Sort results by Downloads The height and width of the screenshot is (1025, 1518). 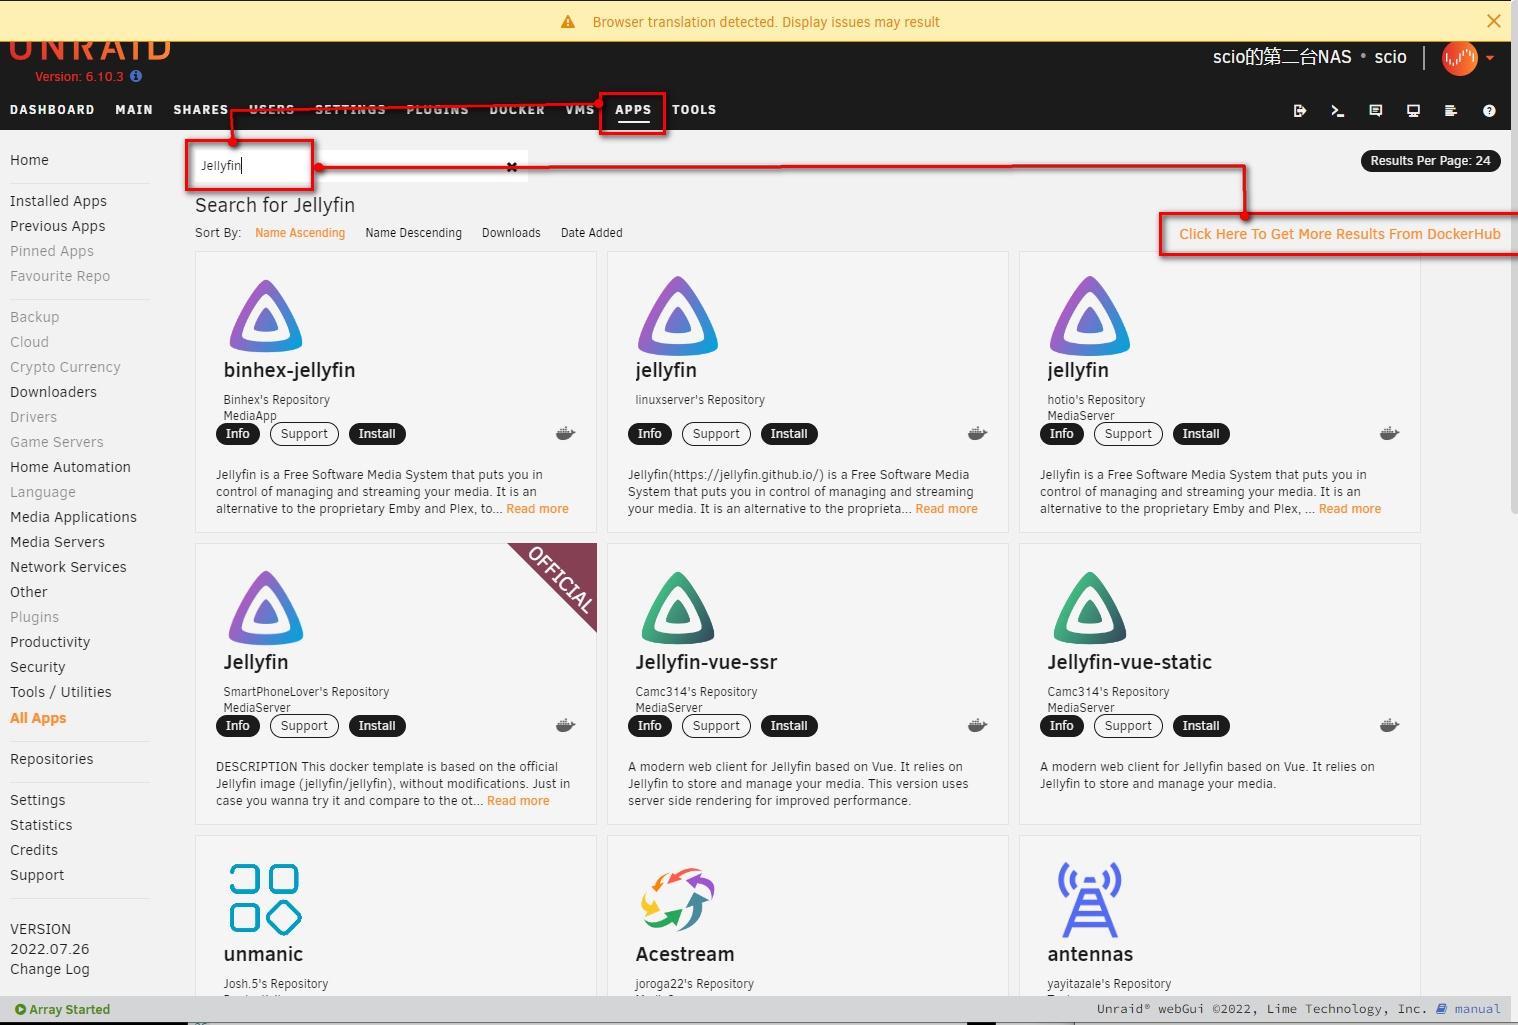(x=511, y=233)
